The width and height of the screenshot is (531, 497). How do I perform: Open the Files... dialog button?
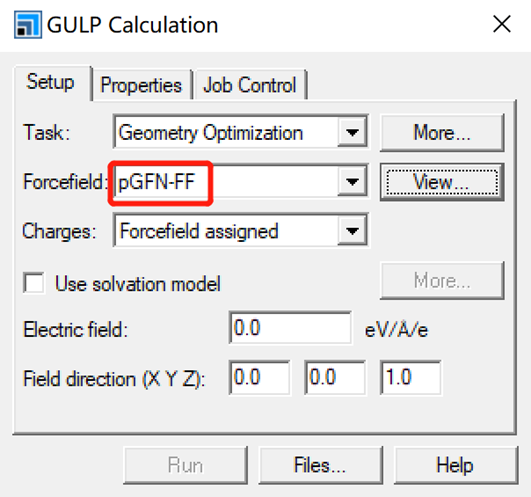(x=320, y=465)
